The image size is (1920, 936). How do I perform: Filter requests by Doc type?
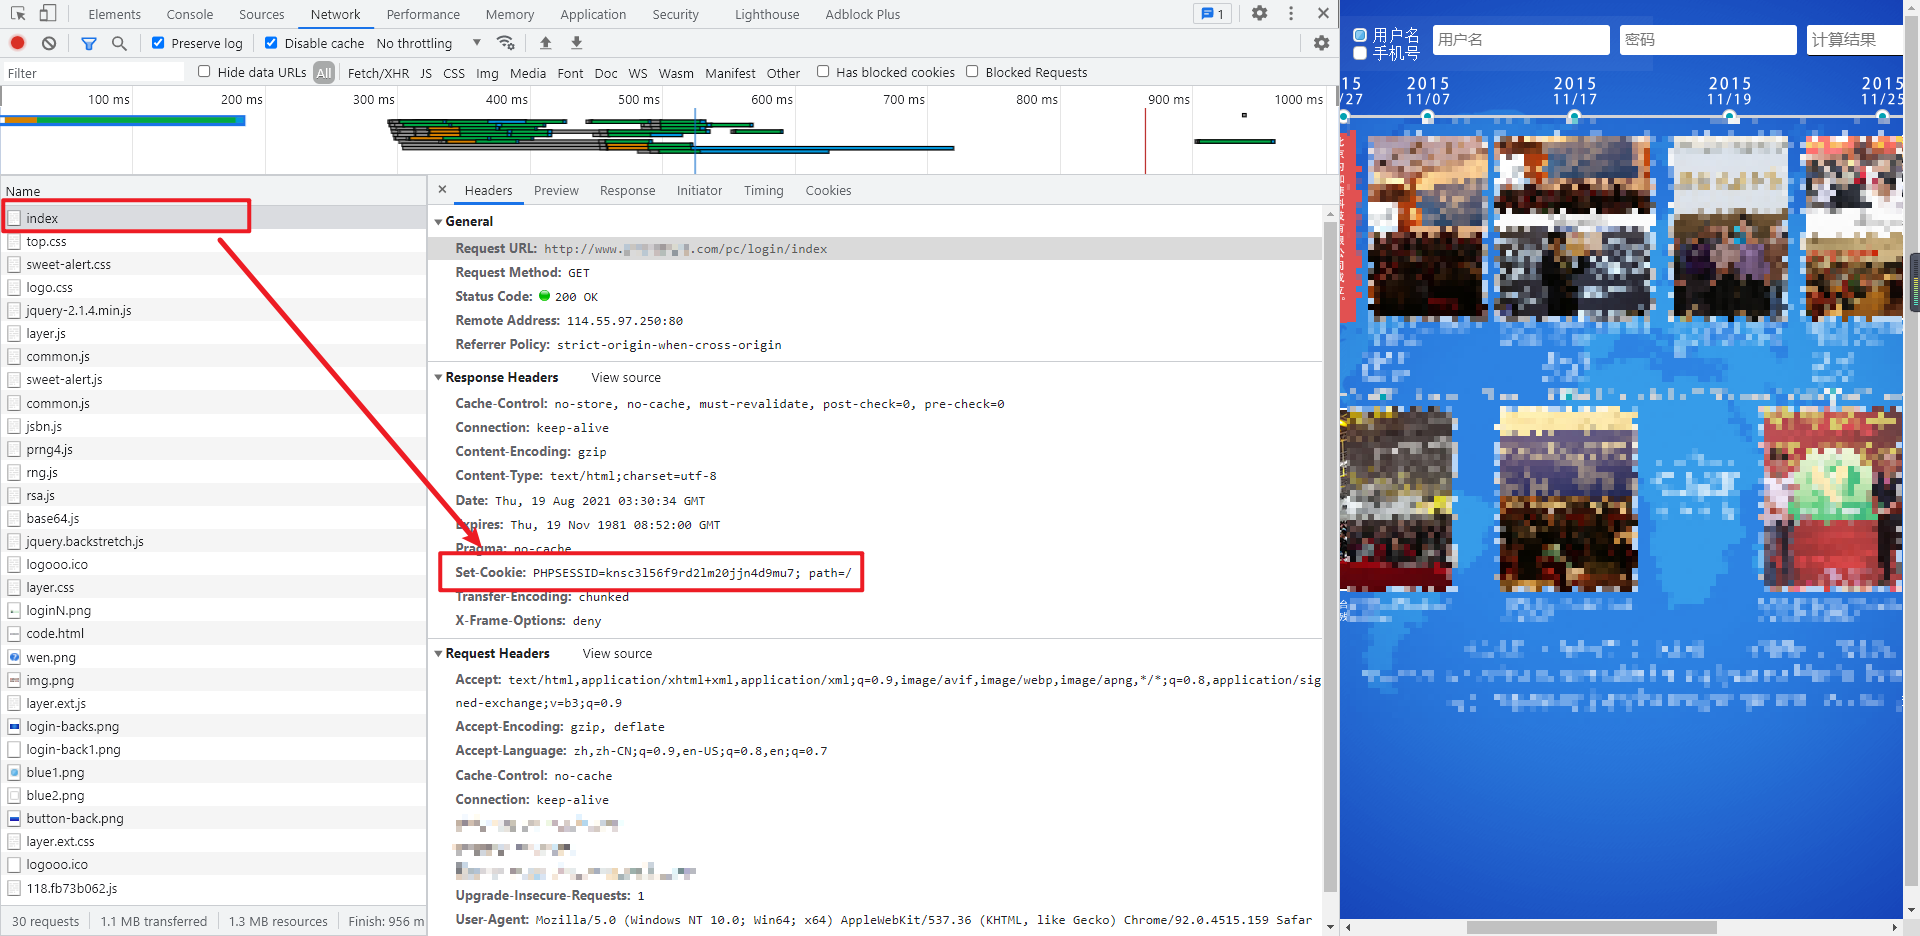tap(606, 73)
